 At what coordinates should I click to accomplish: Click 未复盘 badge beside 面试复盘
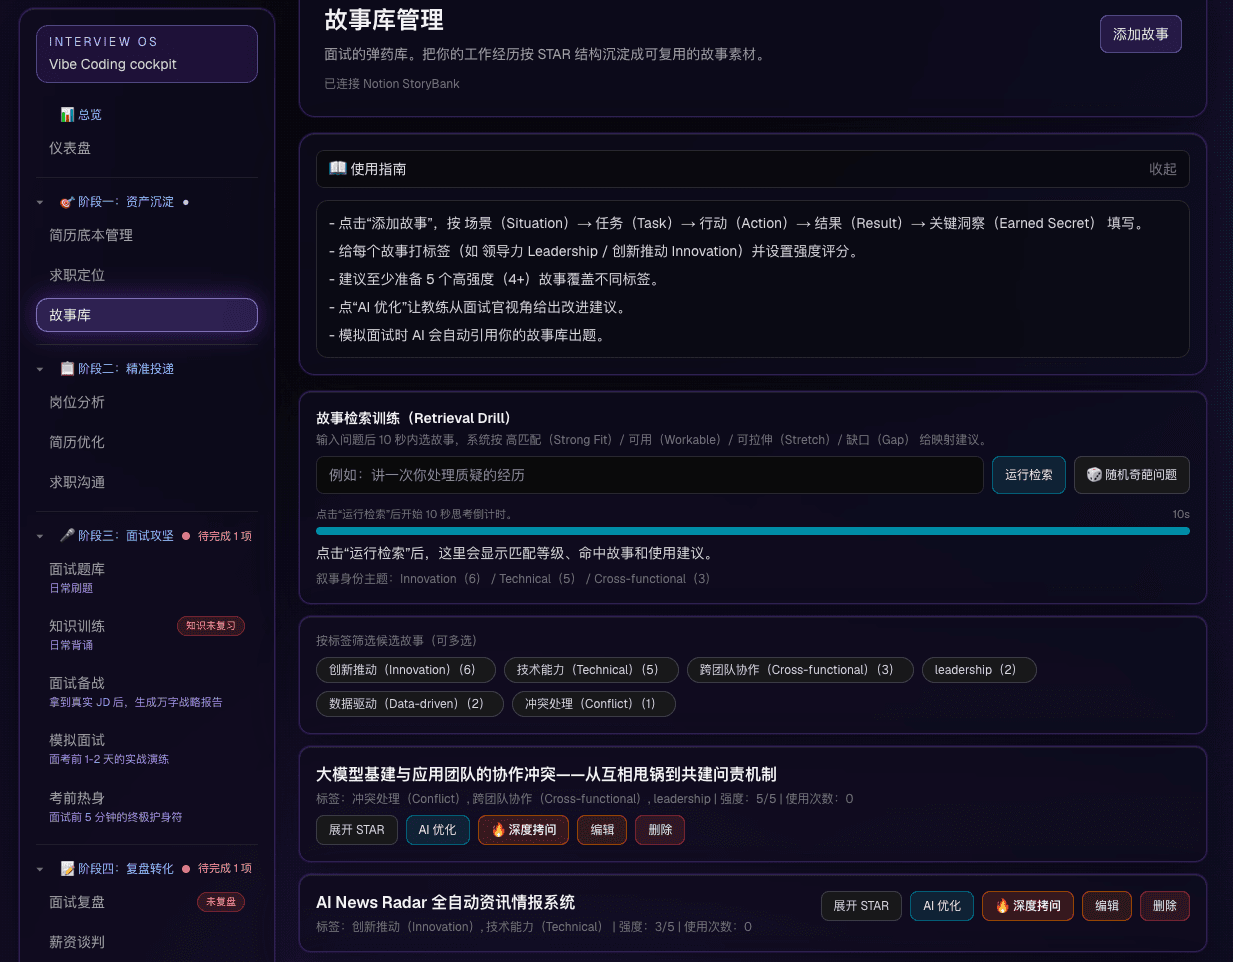[x=221, y=902]
